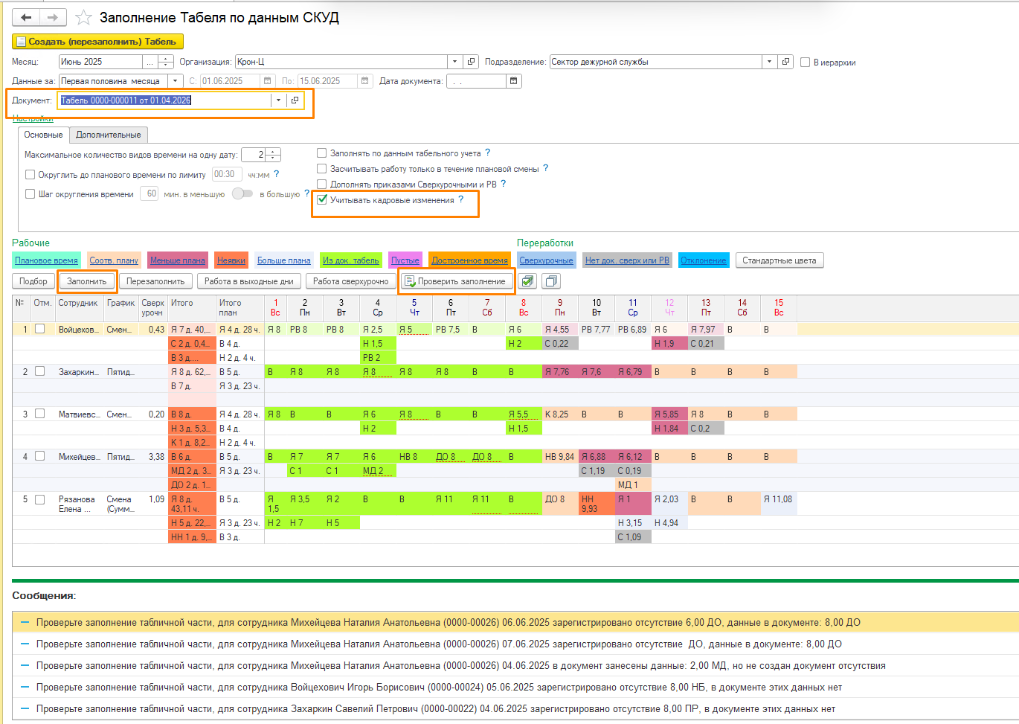The image size is (1019, 724).
Task: Open the calendar for start date 01.06.2025
Action: click(x=266, y=81)
